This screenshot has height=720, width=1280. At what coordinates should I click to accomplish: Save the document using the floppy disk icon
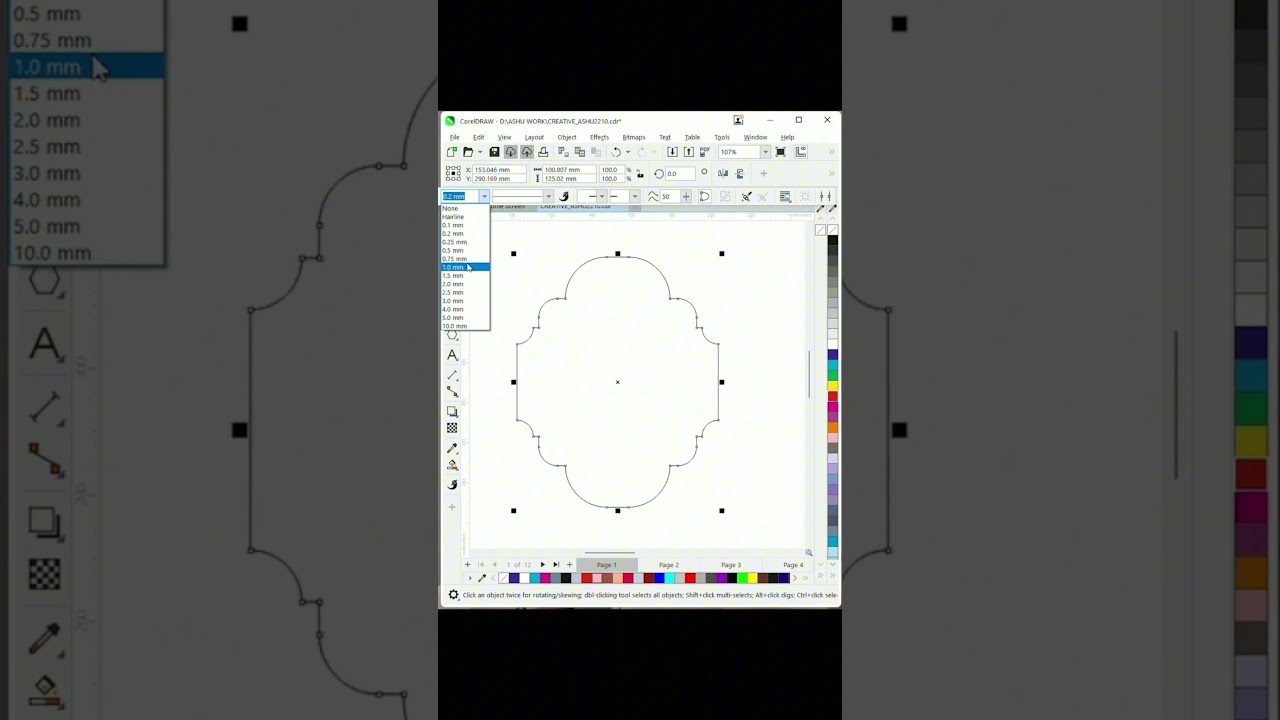tap(494, 152)
